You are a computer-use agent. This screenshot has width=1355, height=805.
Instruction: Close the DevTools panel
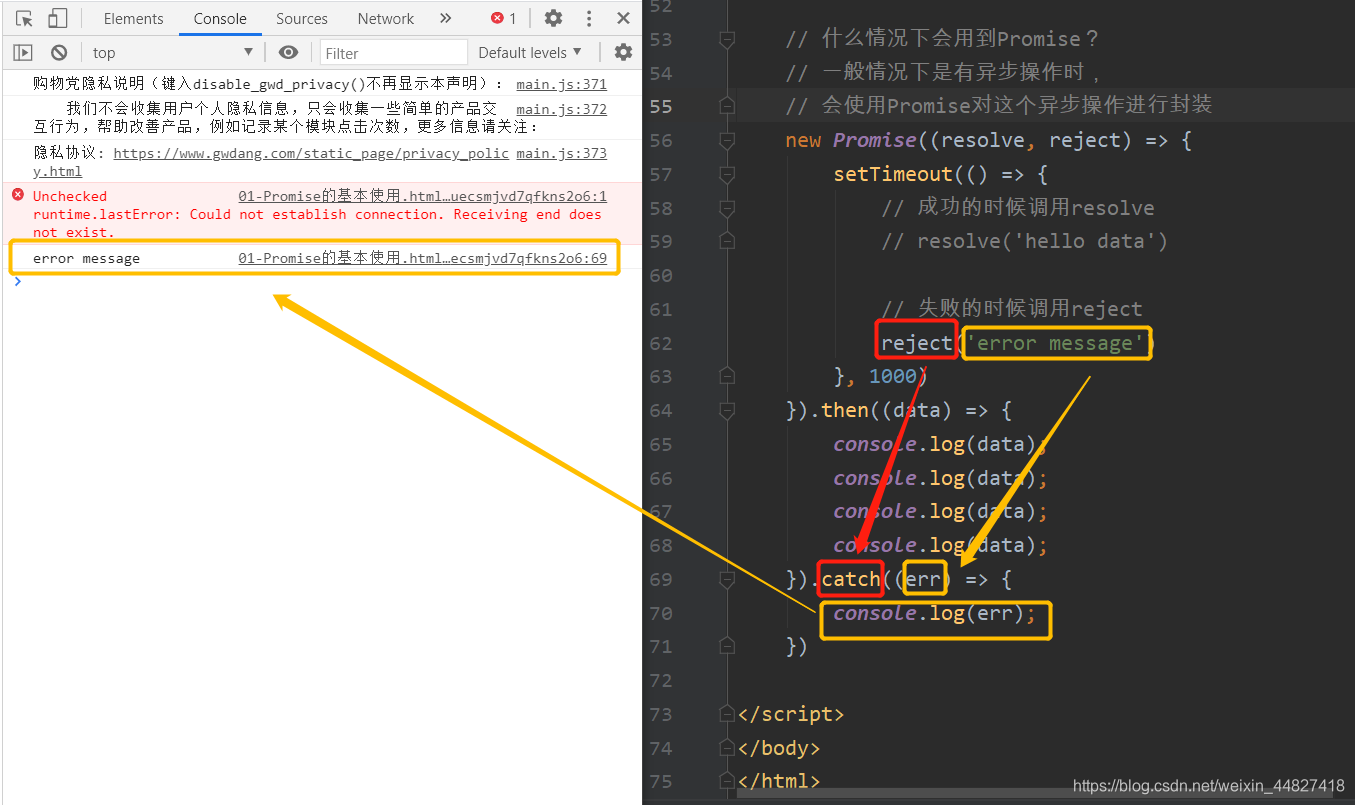tap(623, 18)
